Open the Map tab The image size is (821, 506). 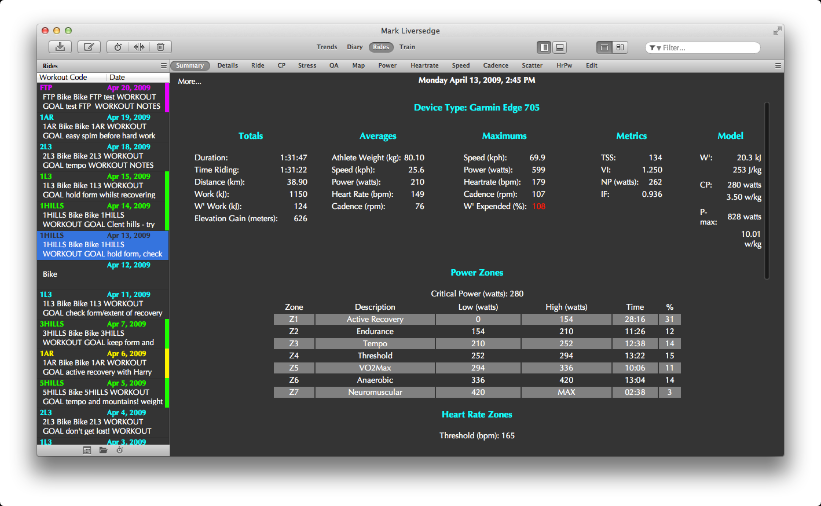tap(359, 66)
